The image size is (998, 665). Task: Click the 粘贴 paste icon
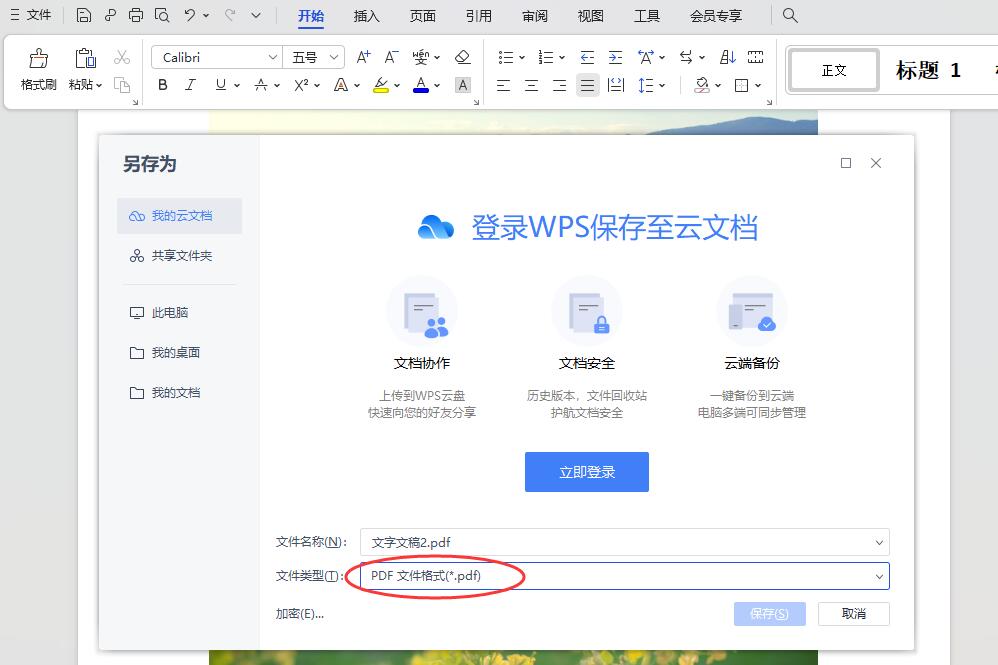pos(85,59)
